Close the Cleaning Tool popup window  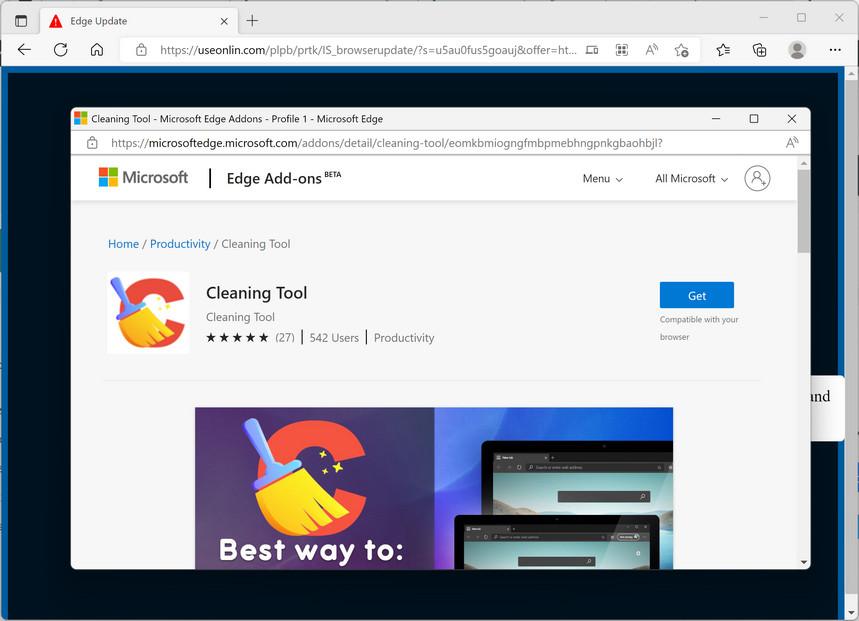pos(792,118)
